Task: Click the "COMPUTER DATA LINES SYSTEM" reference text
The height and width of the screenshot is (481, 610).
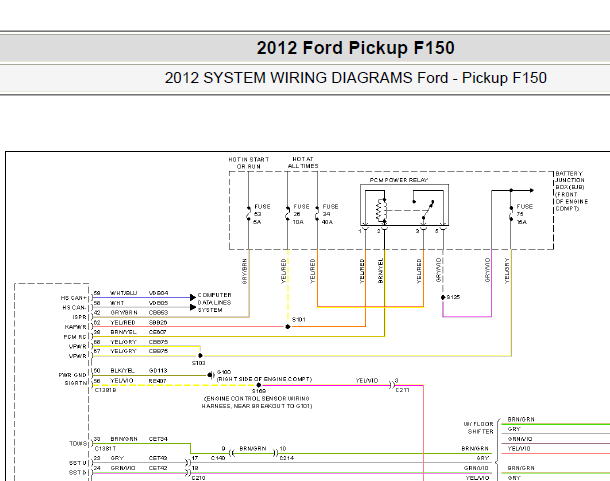Action: click(214, 302)
